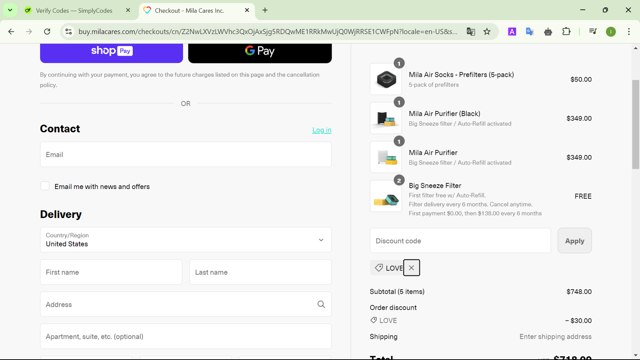Click the Mila Air Purifier (Black) thumbnail
640x360 pixels.
coord(386,118)
